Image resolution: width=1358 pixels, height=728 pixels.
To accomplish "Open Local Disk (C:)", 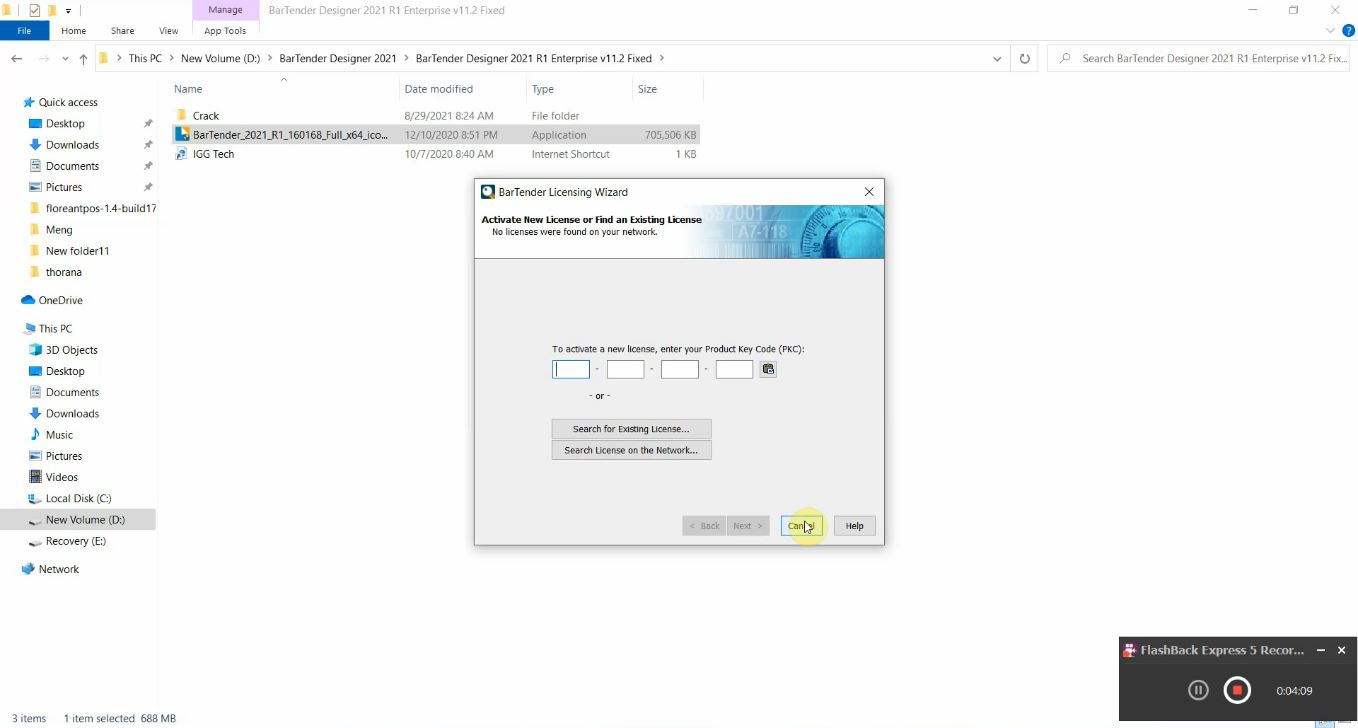I will pyautogui.click(x=78, y=498).
